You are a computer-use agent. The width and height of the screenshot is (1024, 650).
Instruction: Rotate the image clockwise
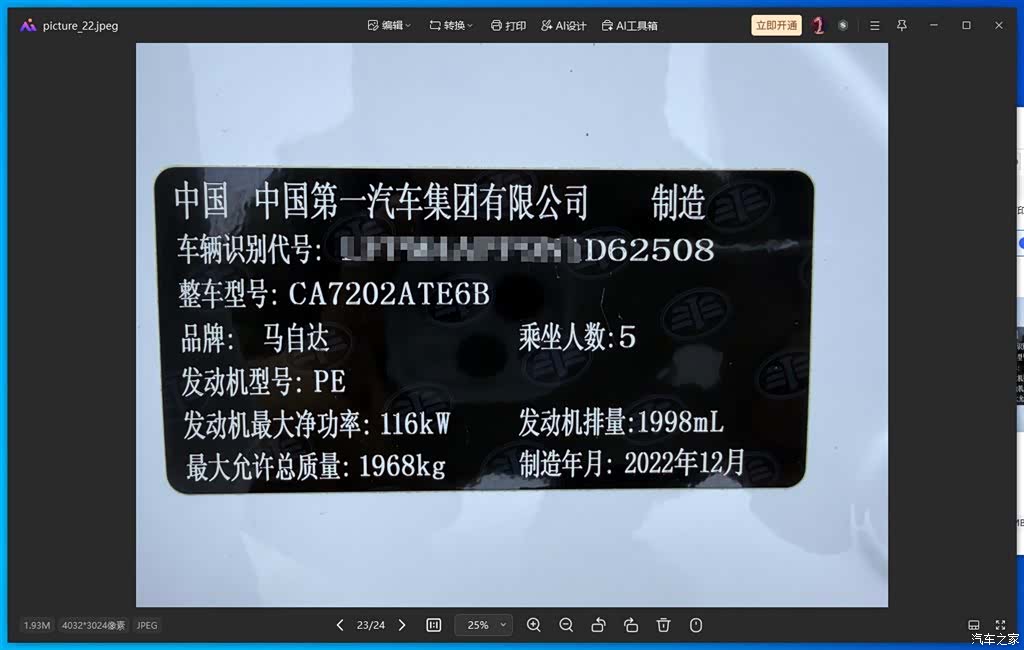coord(631,625)
